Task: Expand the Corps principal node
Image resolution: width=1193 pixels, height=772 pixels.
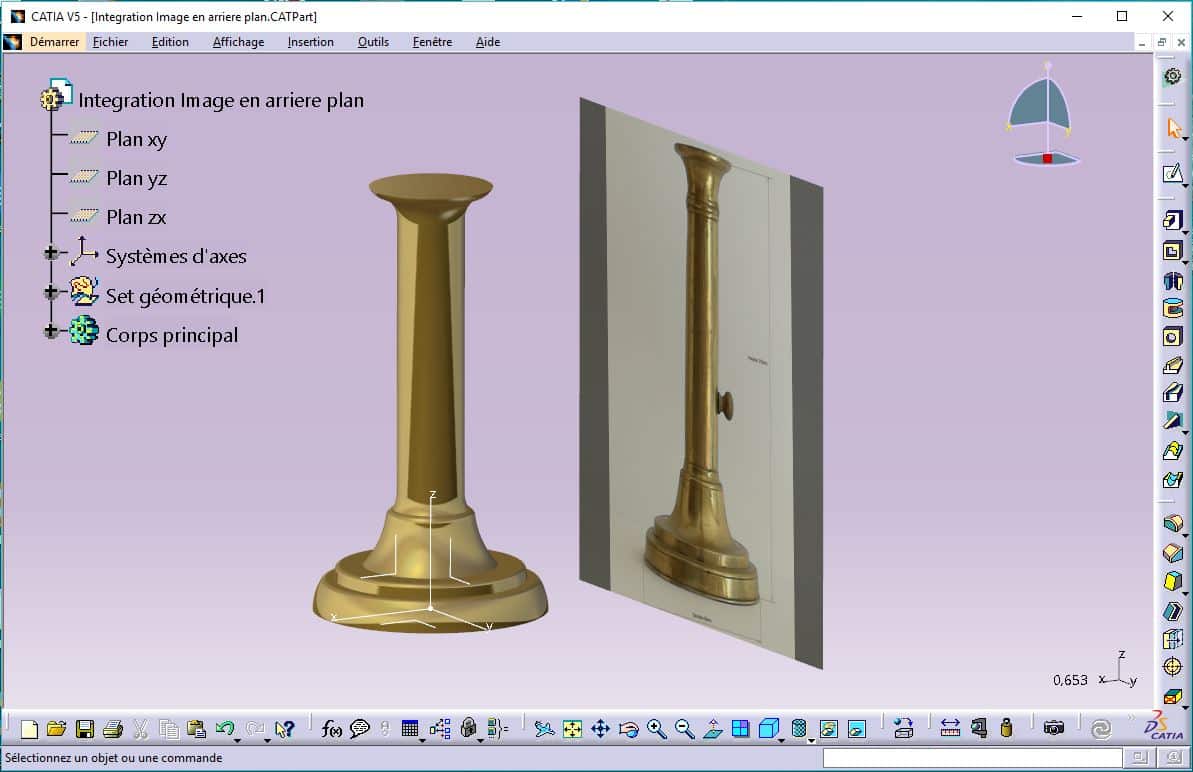Action: point(50,331)
